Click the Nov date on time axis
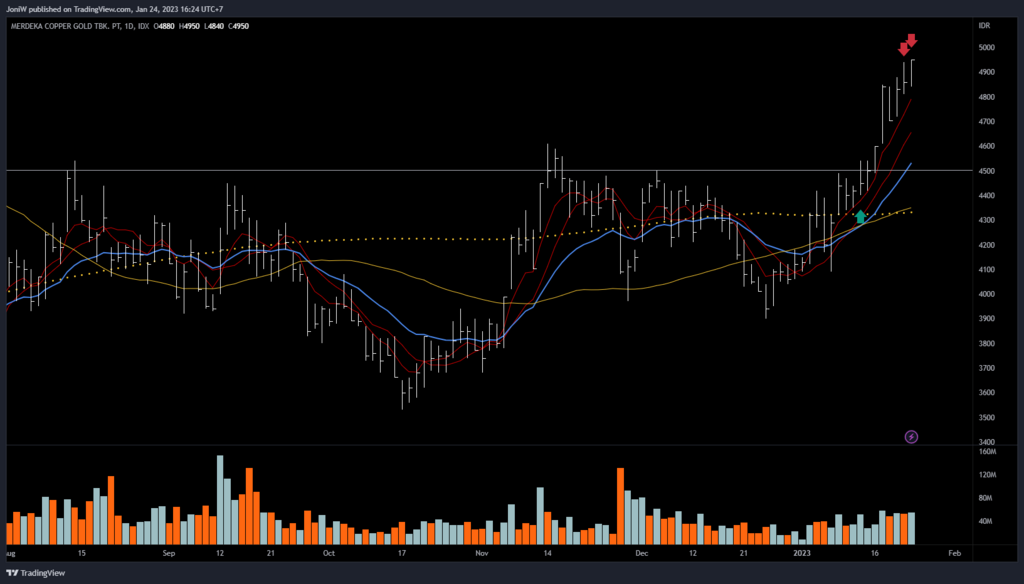The image size is (1024, 584). coord(482,552)
